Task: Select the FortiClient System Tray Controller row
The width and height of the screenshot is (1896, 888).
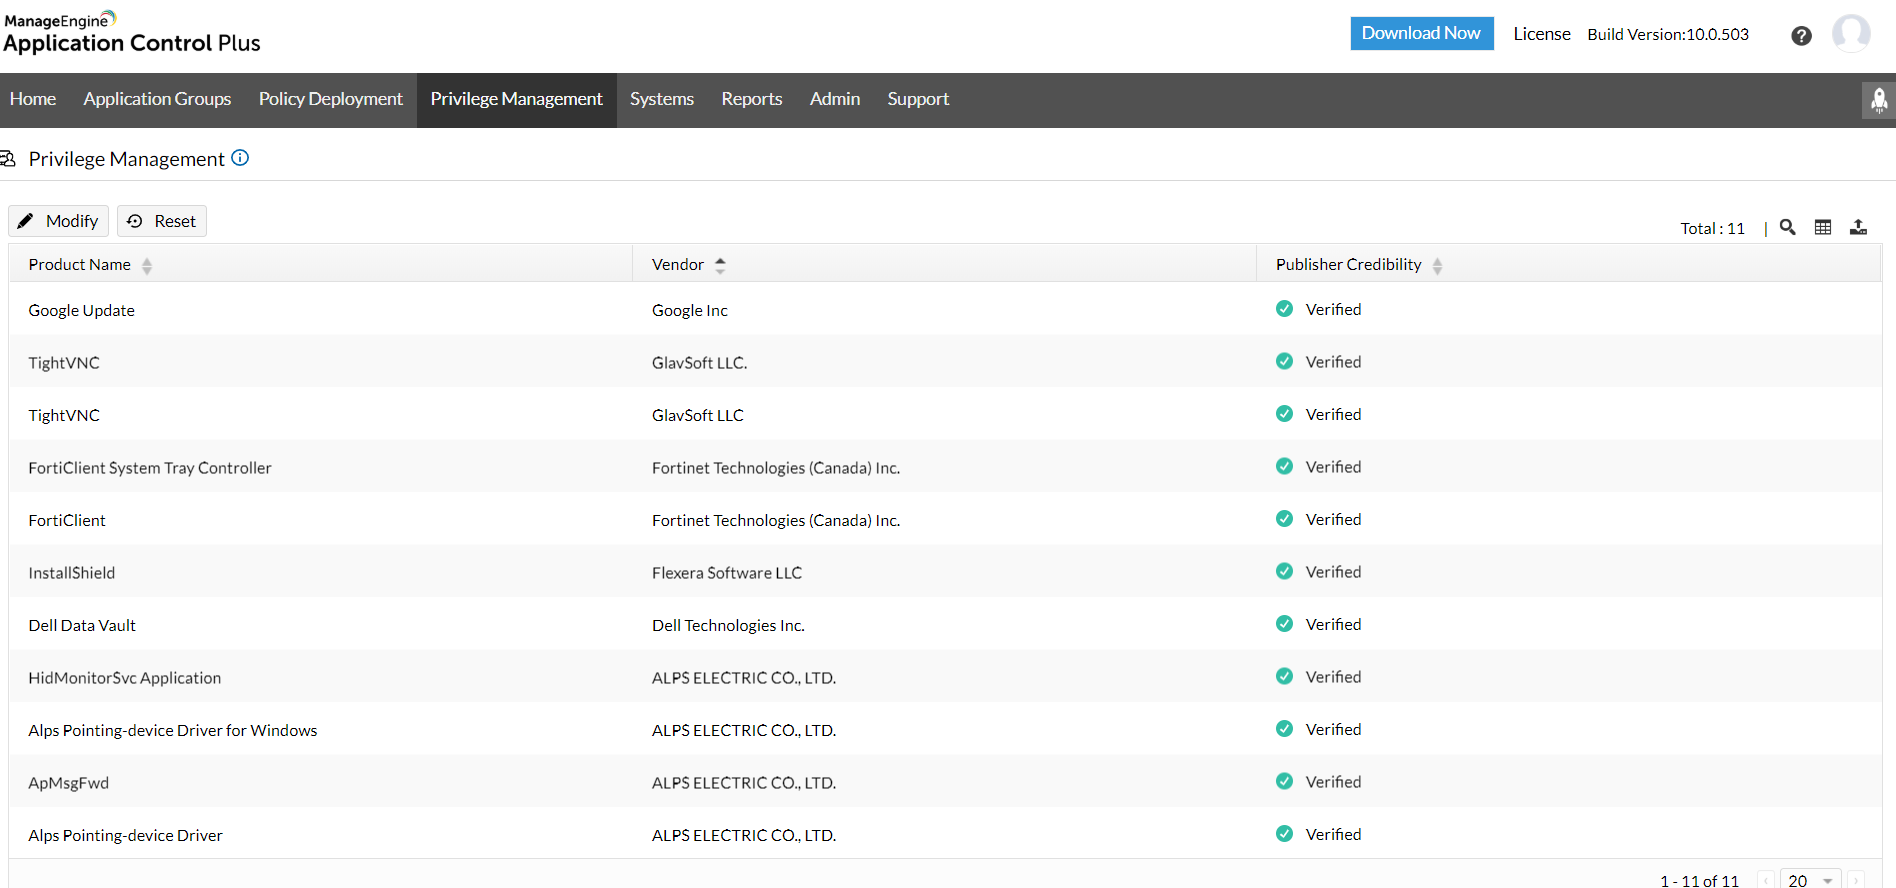Action: (x=150, y=468)
